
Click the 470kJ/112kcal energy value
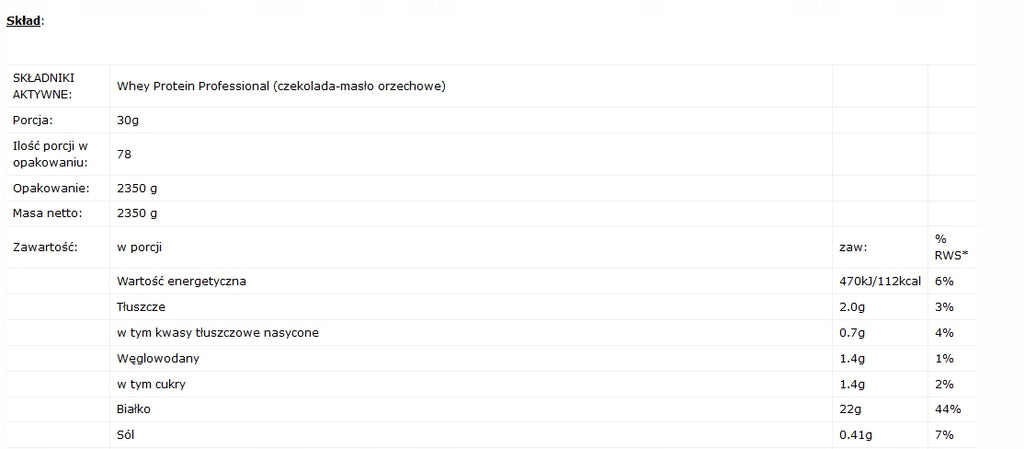880,281
